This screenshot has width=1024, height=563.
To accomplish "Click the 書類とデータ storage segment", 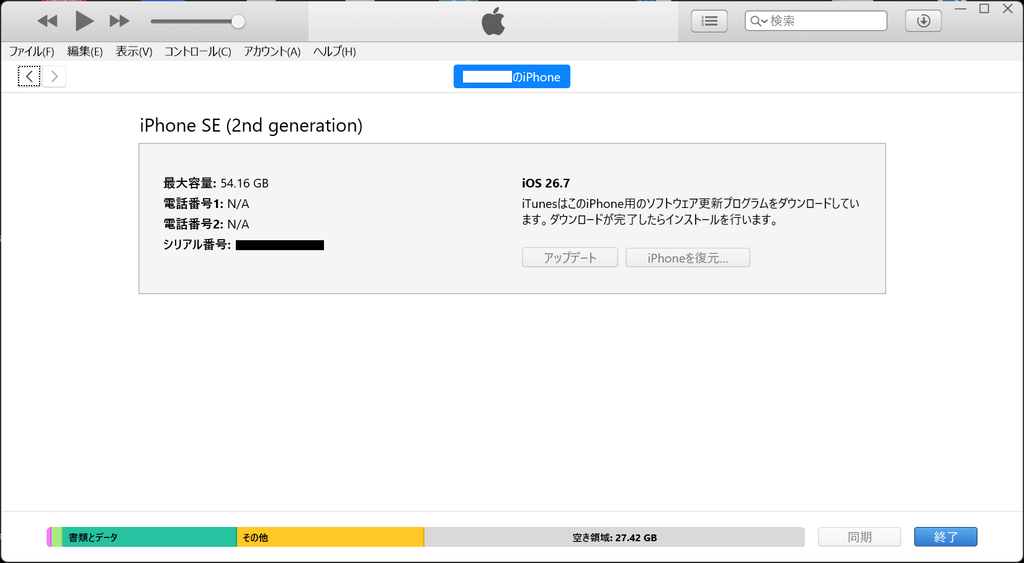I will [150, 537].
